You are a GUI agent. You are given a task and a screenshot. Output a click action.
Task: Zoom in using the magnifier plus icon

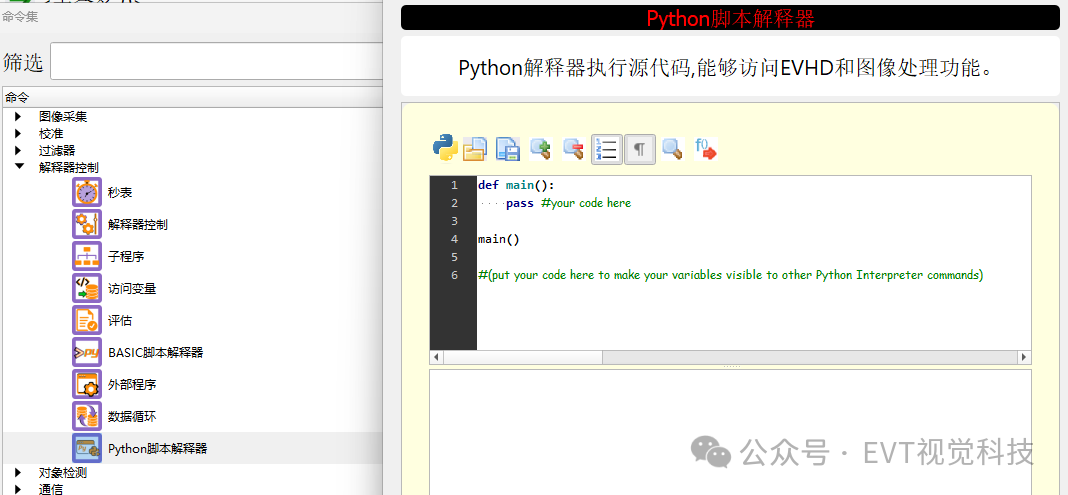coord(541,148)
